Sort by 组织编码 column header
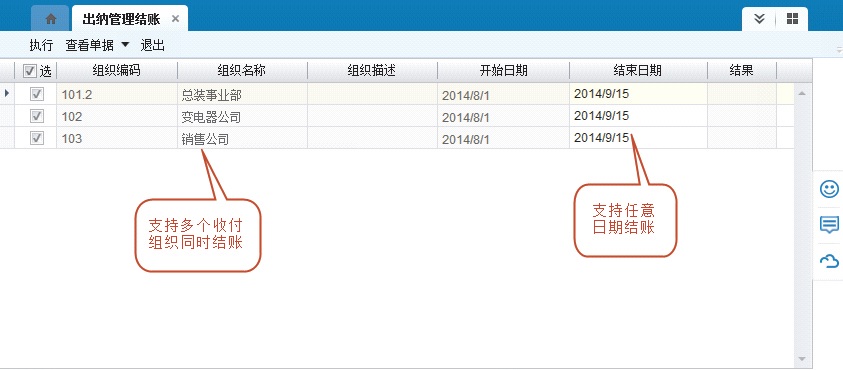 [117, 70]
